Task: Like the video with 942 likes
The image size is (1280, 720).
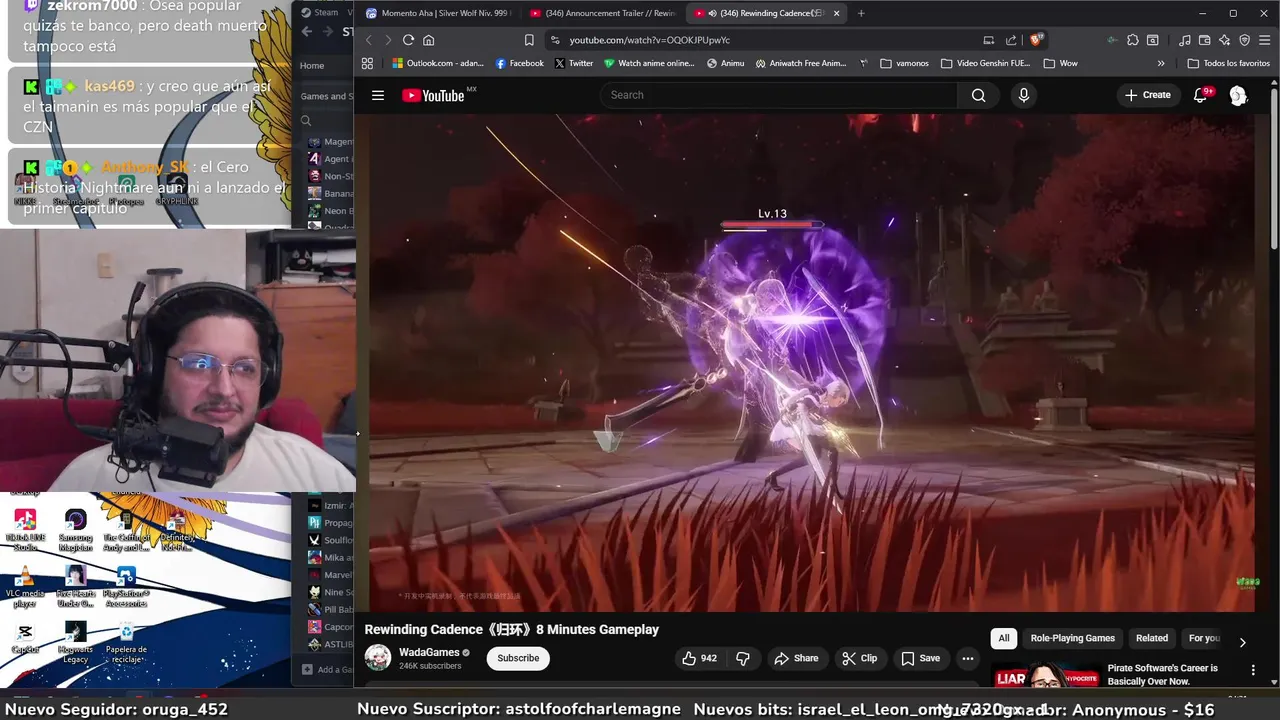Action: coord(699,658)
